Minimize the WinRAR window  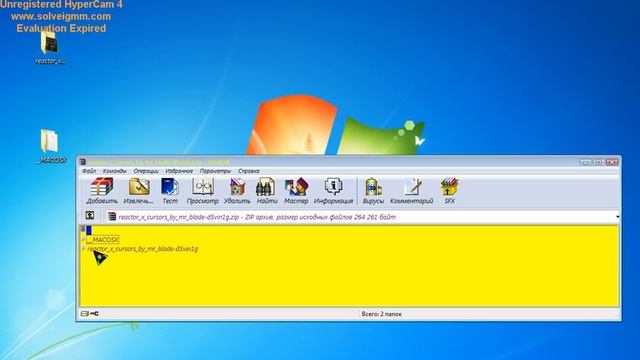pyautogui.click(x=585, y=162)
